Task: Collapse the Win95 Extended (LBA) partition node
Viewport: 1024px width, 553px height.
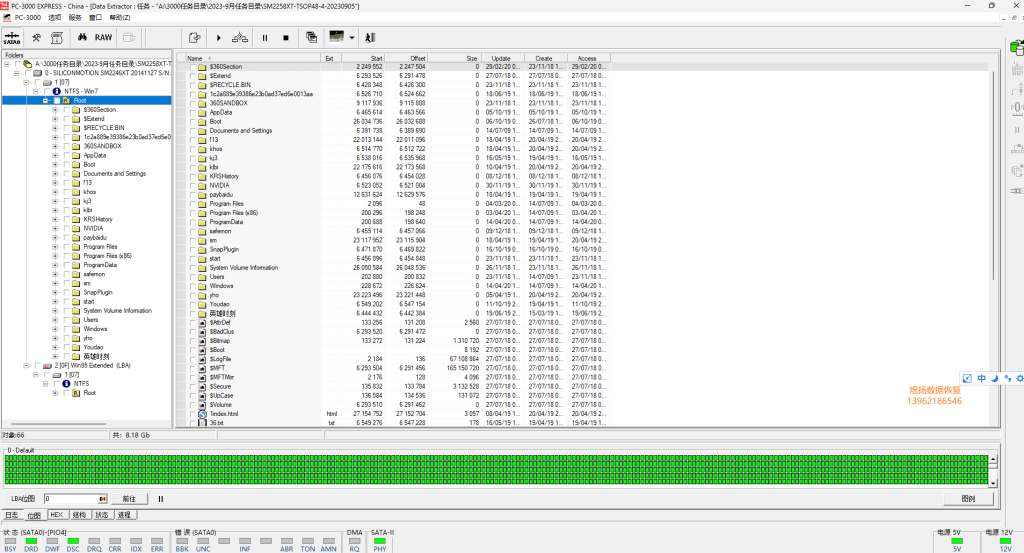Action: pos(26,366)
